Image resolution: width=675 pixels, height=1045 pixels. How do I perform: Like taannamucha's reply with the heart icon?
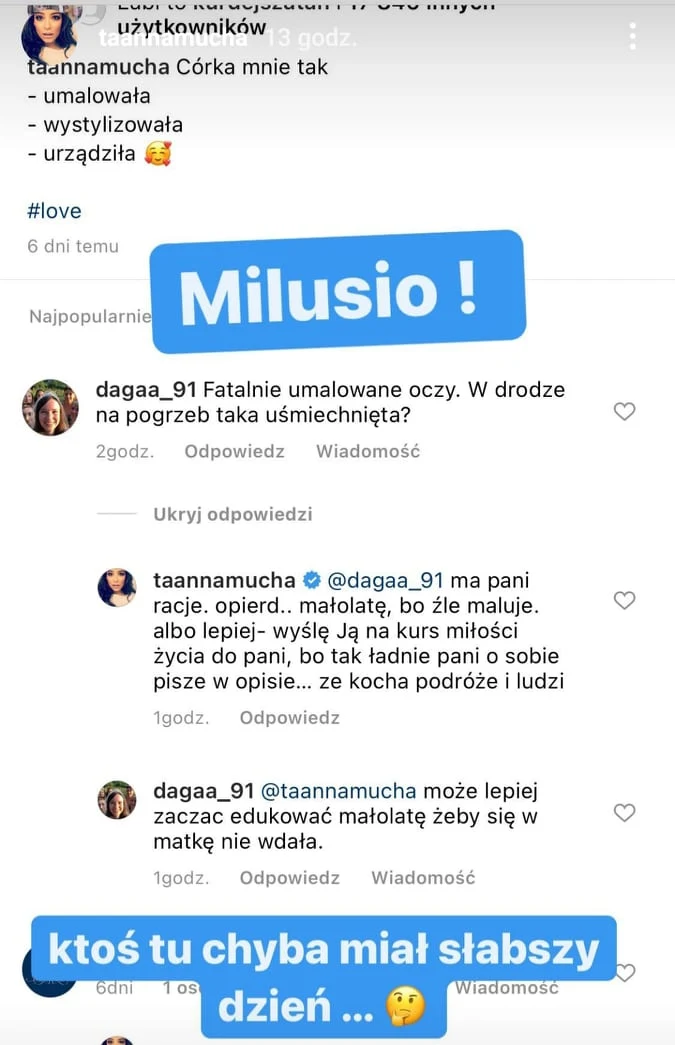(624, 600)
